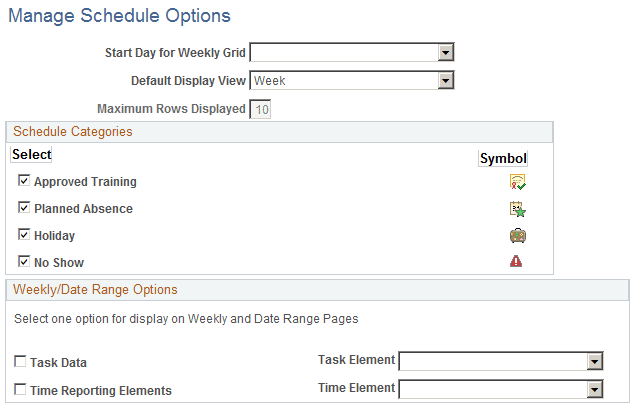Click the Weekly/Date Range Options header
Viewport: 638px width, 411px height.
pos(95,290)
